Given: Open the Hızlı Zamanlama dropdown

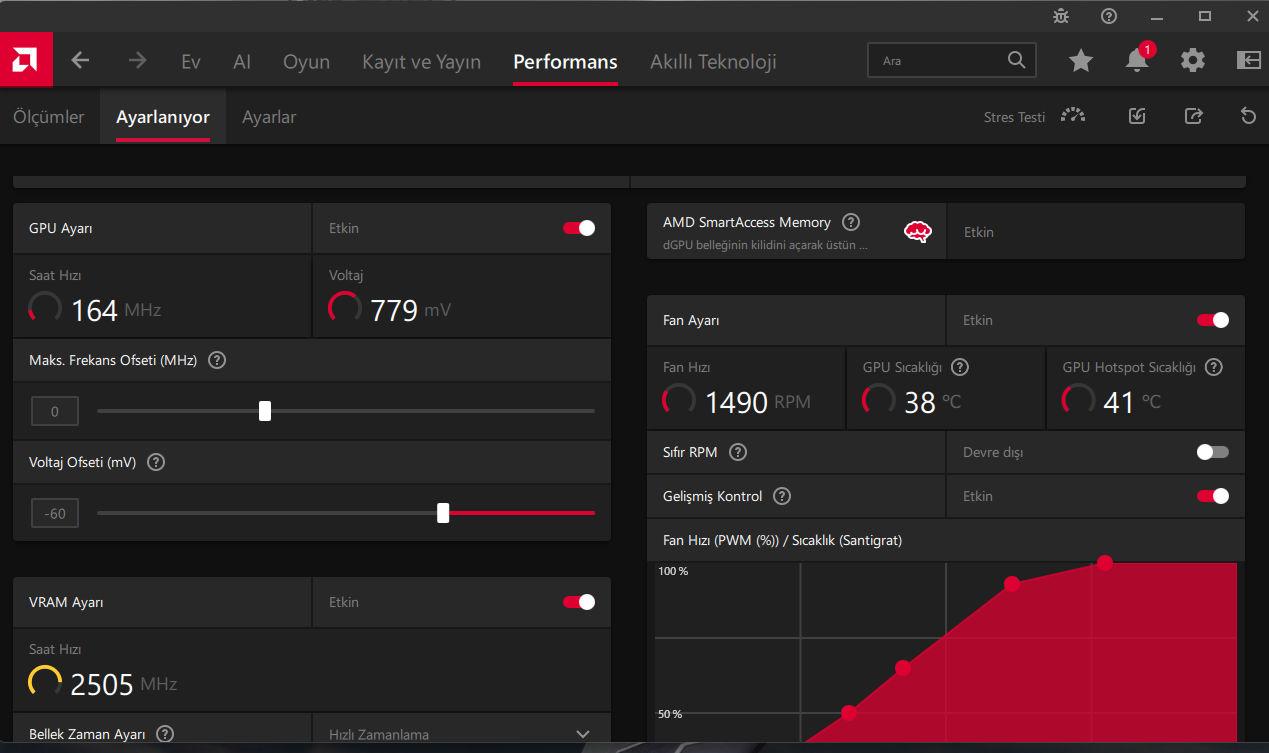Looking at the screenshot, I should coord(461,734).
